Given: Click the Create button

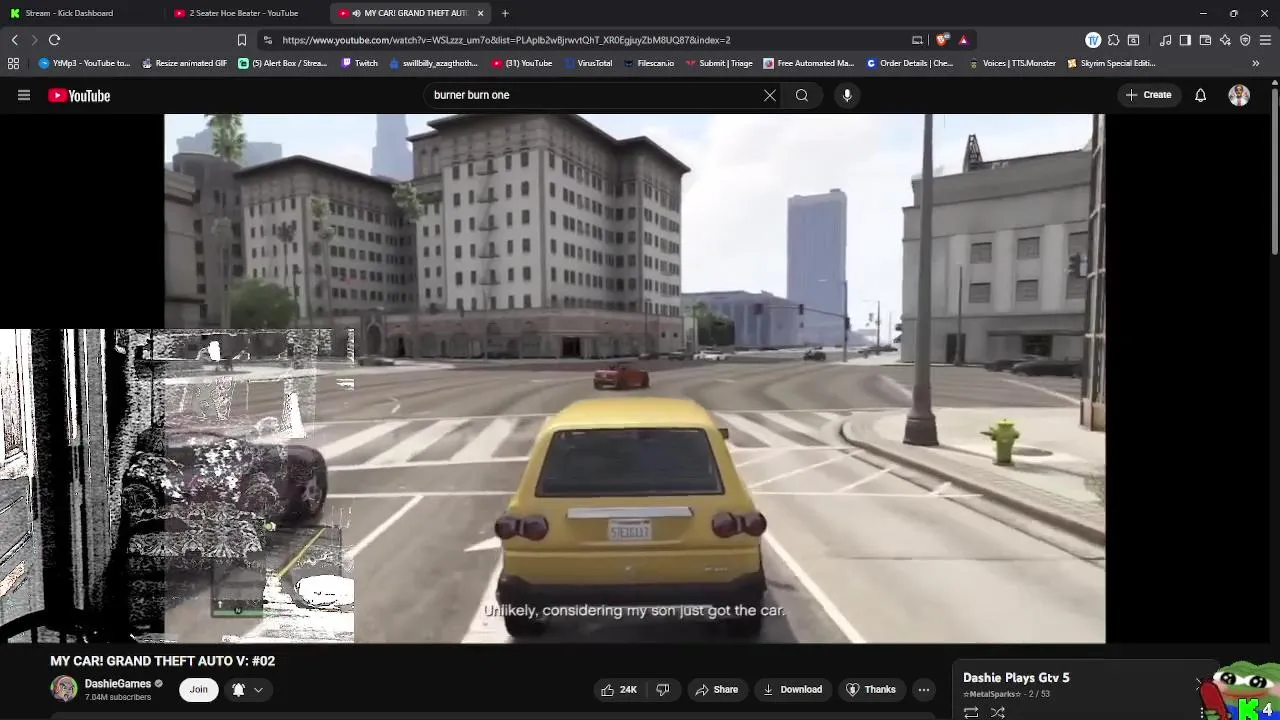Looking at the screenshot, I should click(x=1148, y=95).
